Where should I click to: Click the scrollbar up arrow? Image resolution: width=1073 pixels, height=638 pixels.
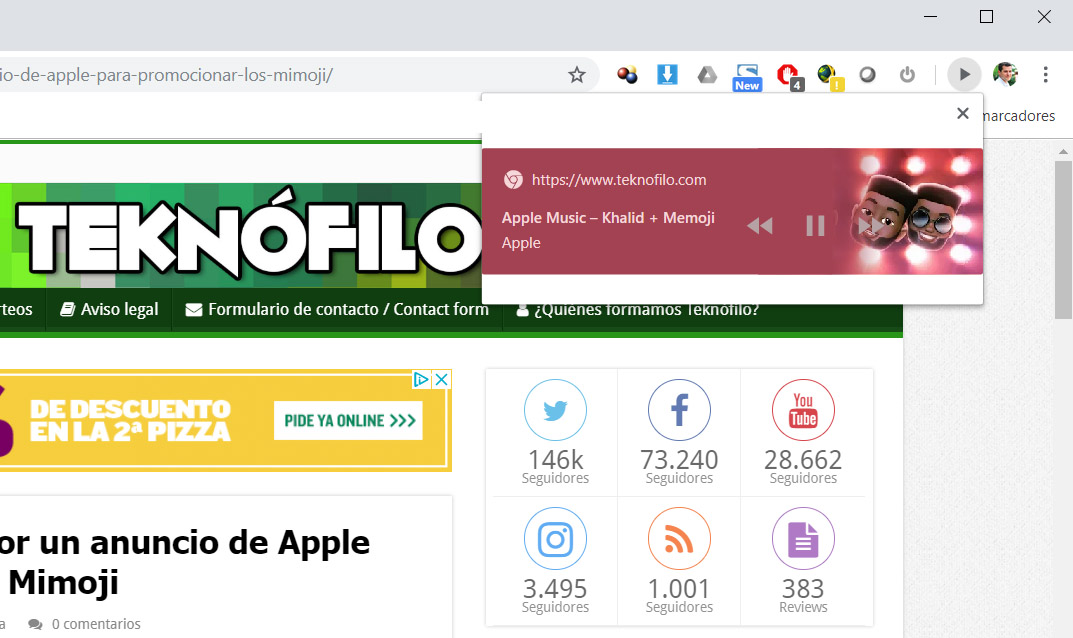pyautogui.click(x=1063, y=151)
